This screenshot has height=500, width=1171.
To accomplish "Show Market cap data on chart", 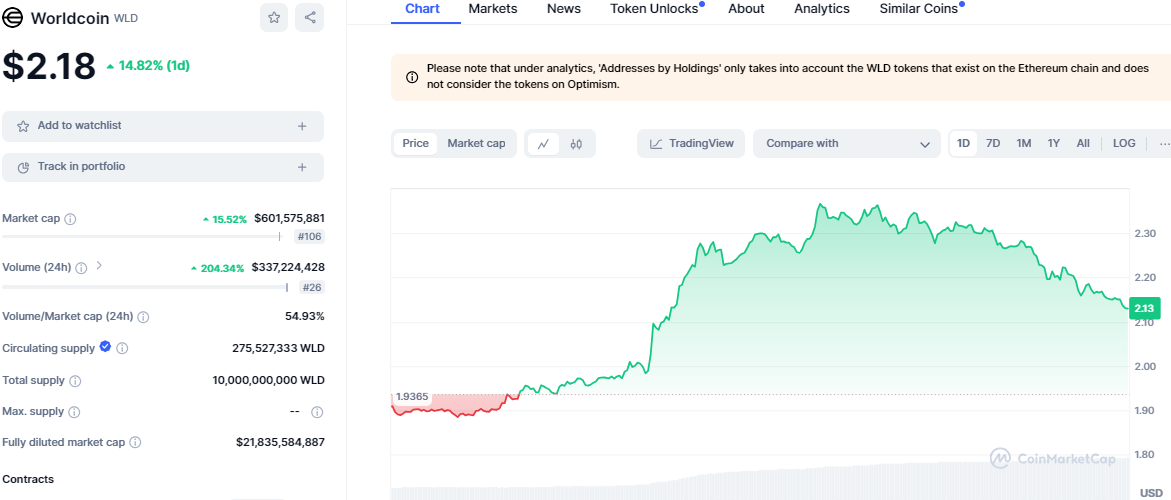I will 476,143.
